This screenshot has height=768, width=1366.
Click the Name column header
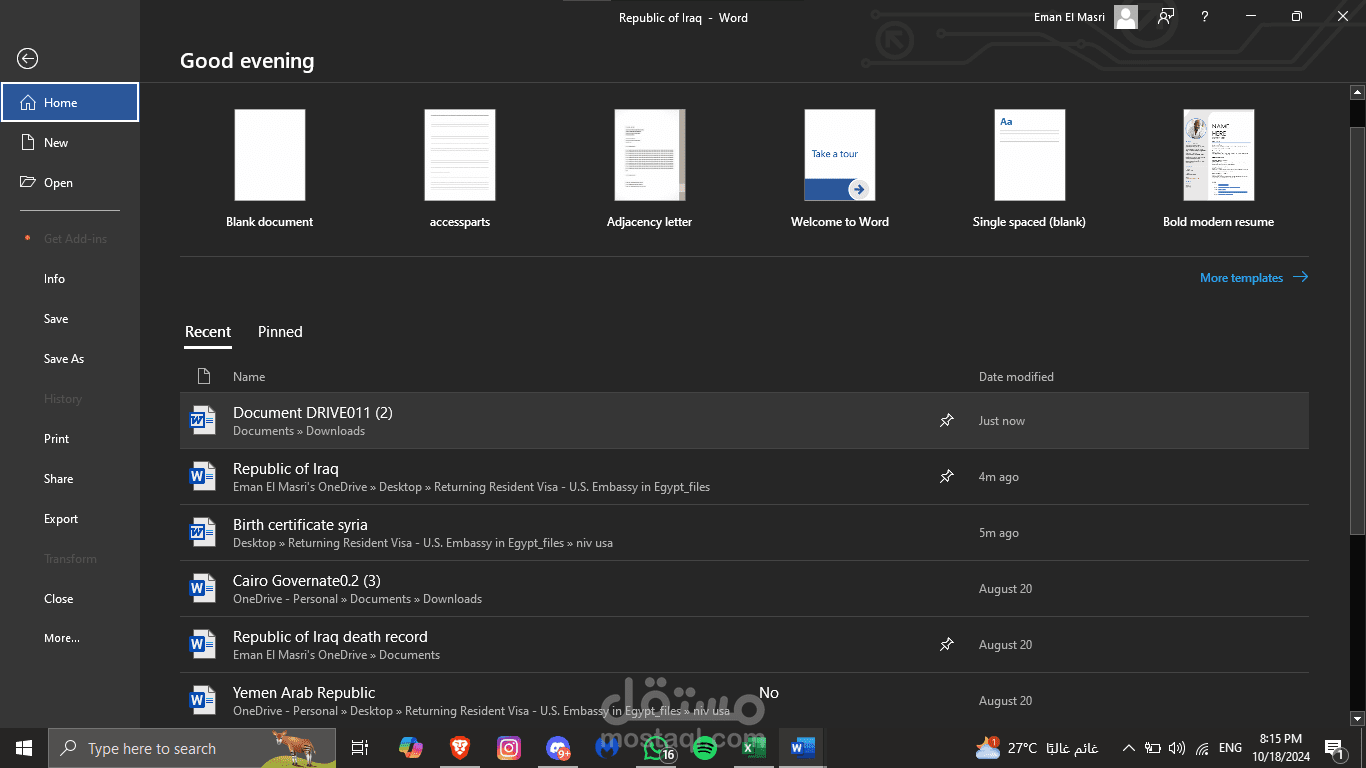click(249, 377)
